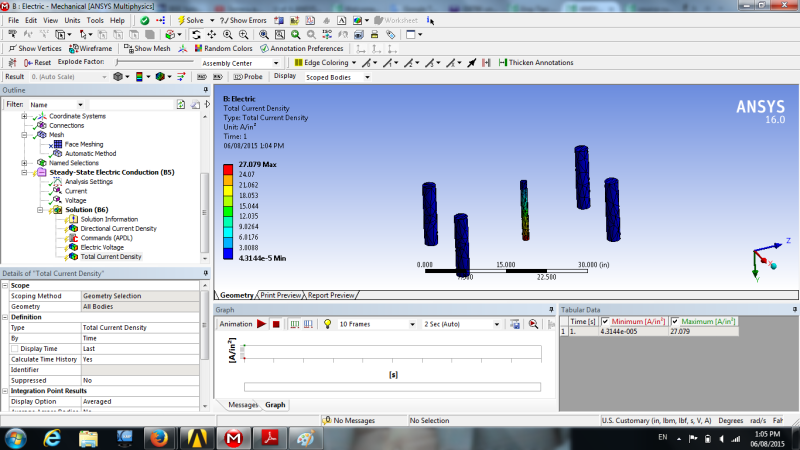Open the File menu
The image size is (800, 450).
click(13, 20)
